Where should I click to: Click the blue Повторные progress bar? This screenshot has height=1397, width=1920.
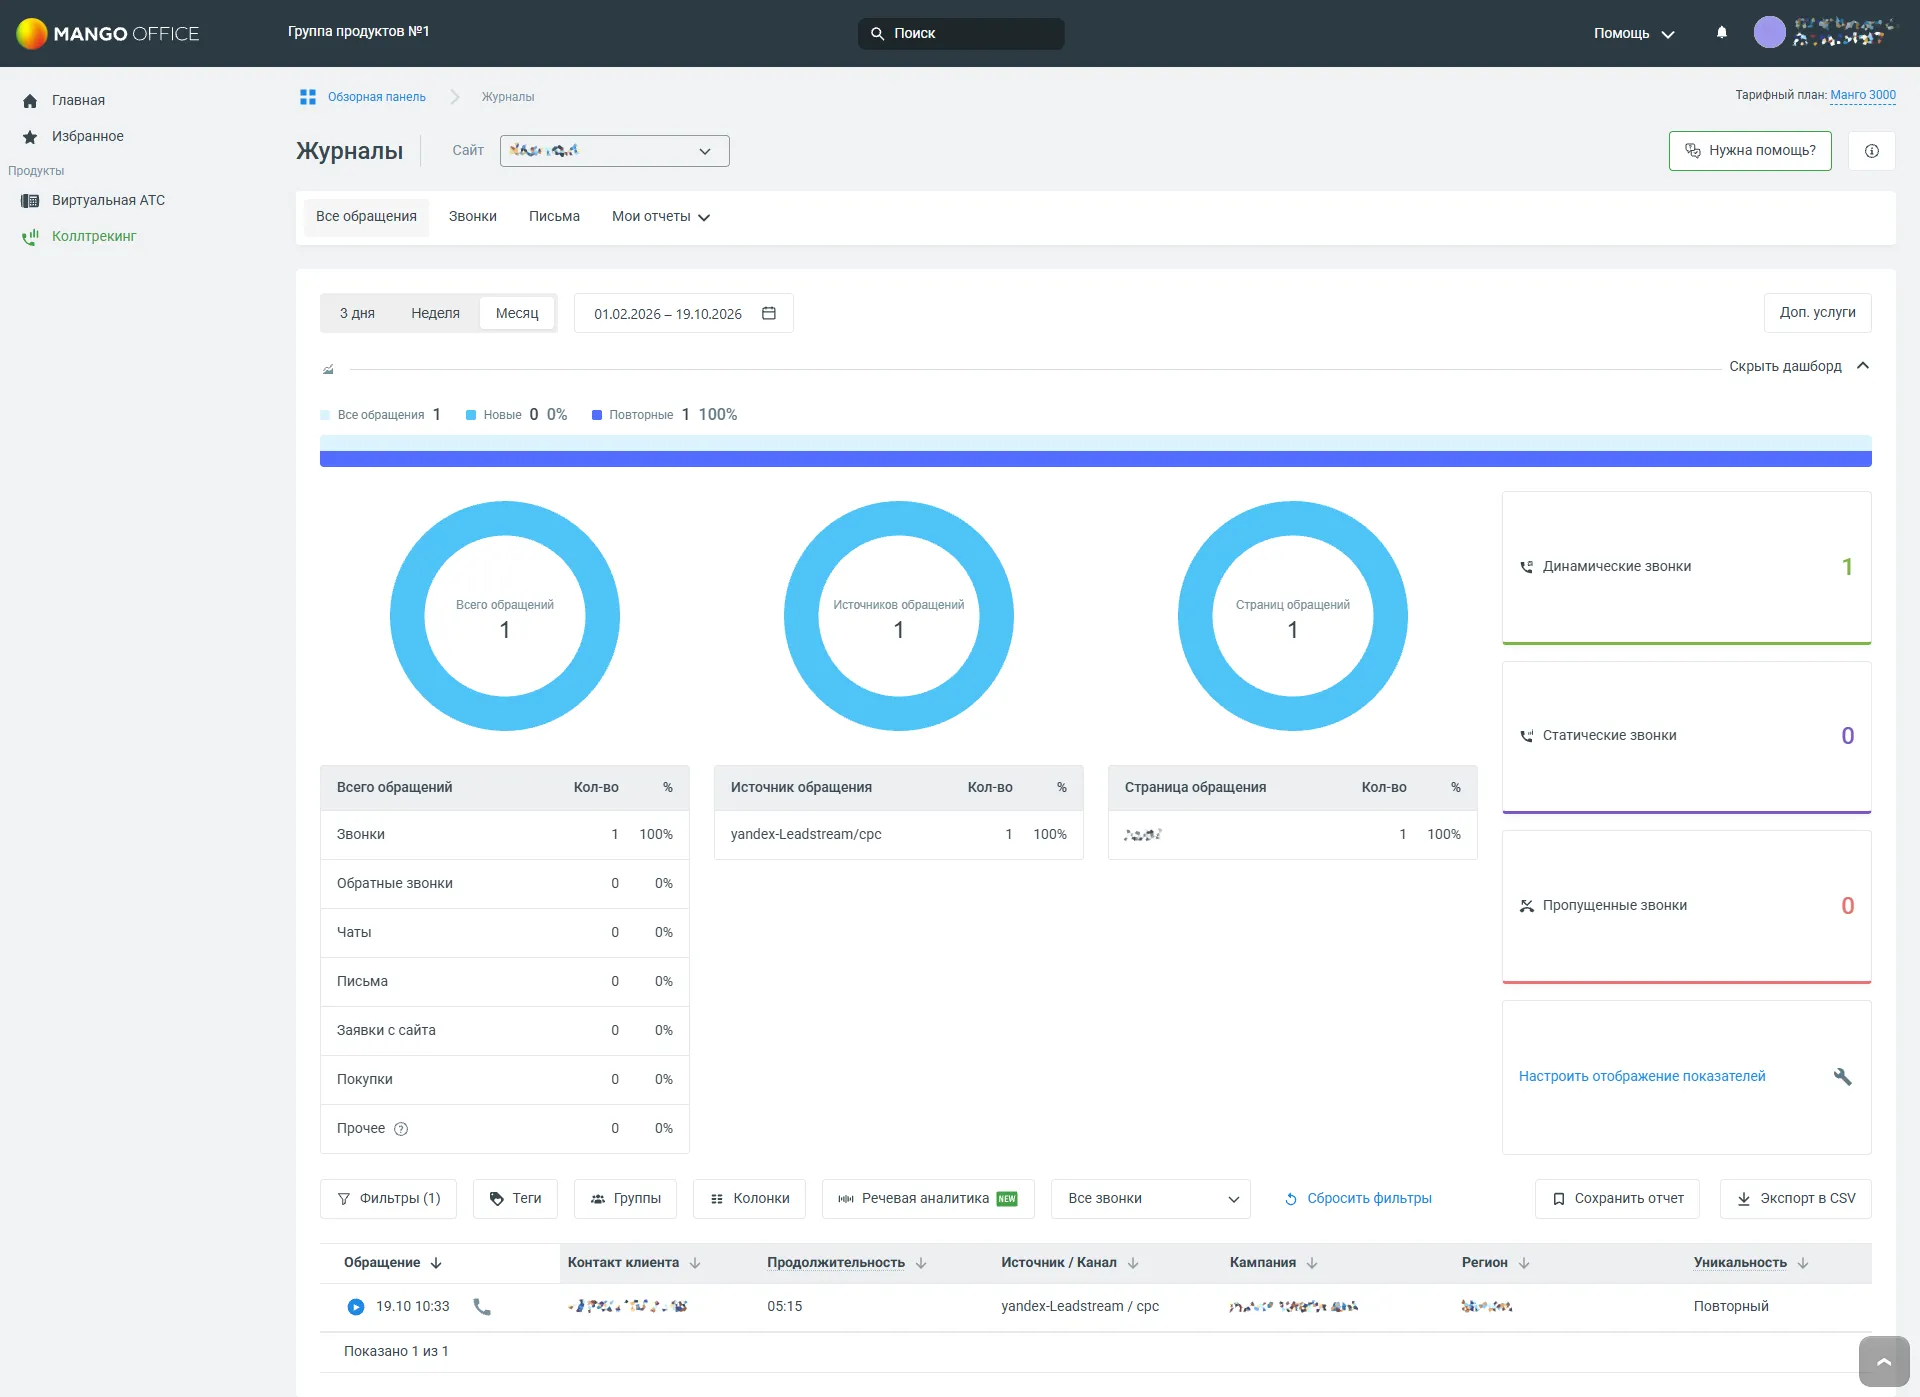point(1095,459)
